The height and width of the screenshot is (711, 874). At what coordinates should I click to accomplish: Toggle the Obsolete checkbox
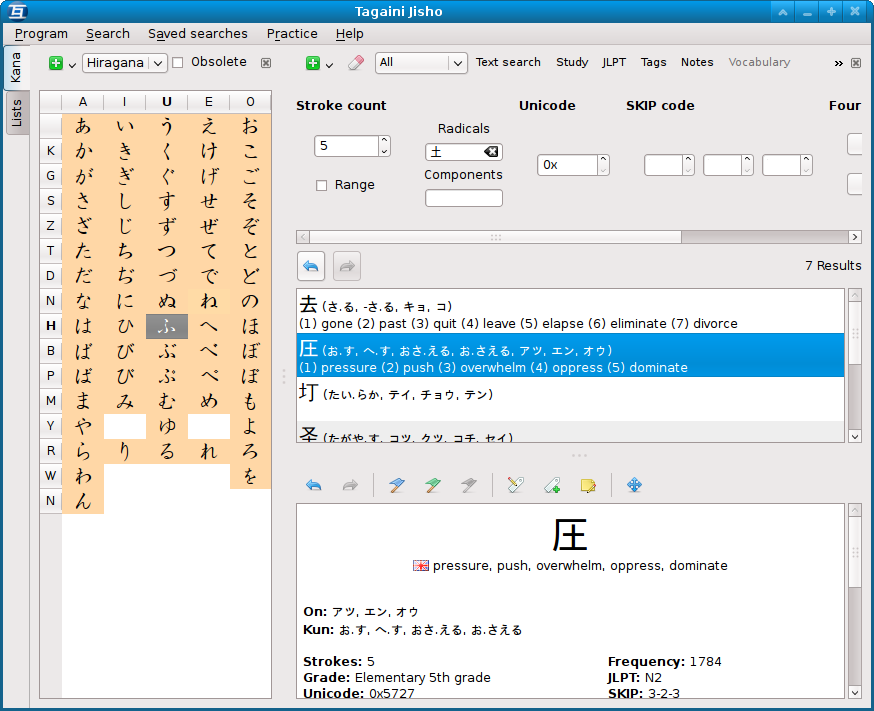(x=178, y=62)
